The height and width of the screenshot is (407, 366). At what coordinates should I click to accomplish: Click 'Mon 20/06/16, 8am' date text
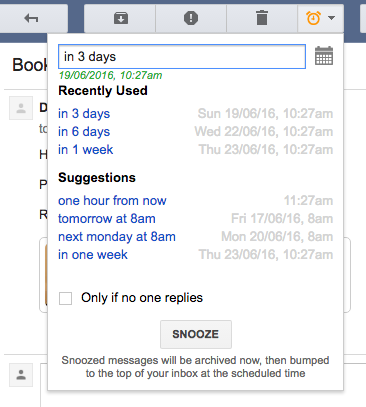point(277,237)
